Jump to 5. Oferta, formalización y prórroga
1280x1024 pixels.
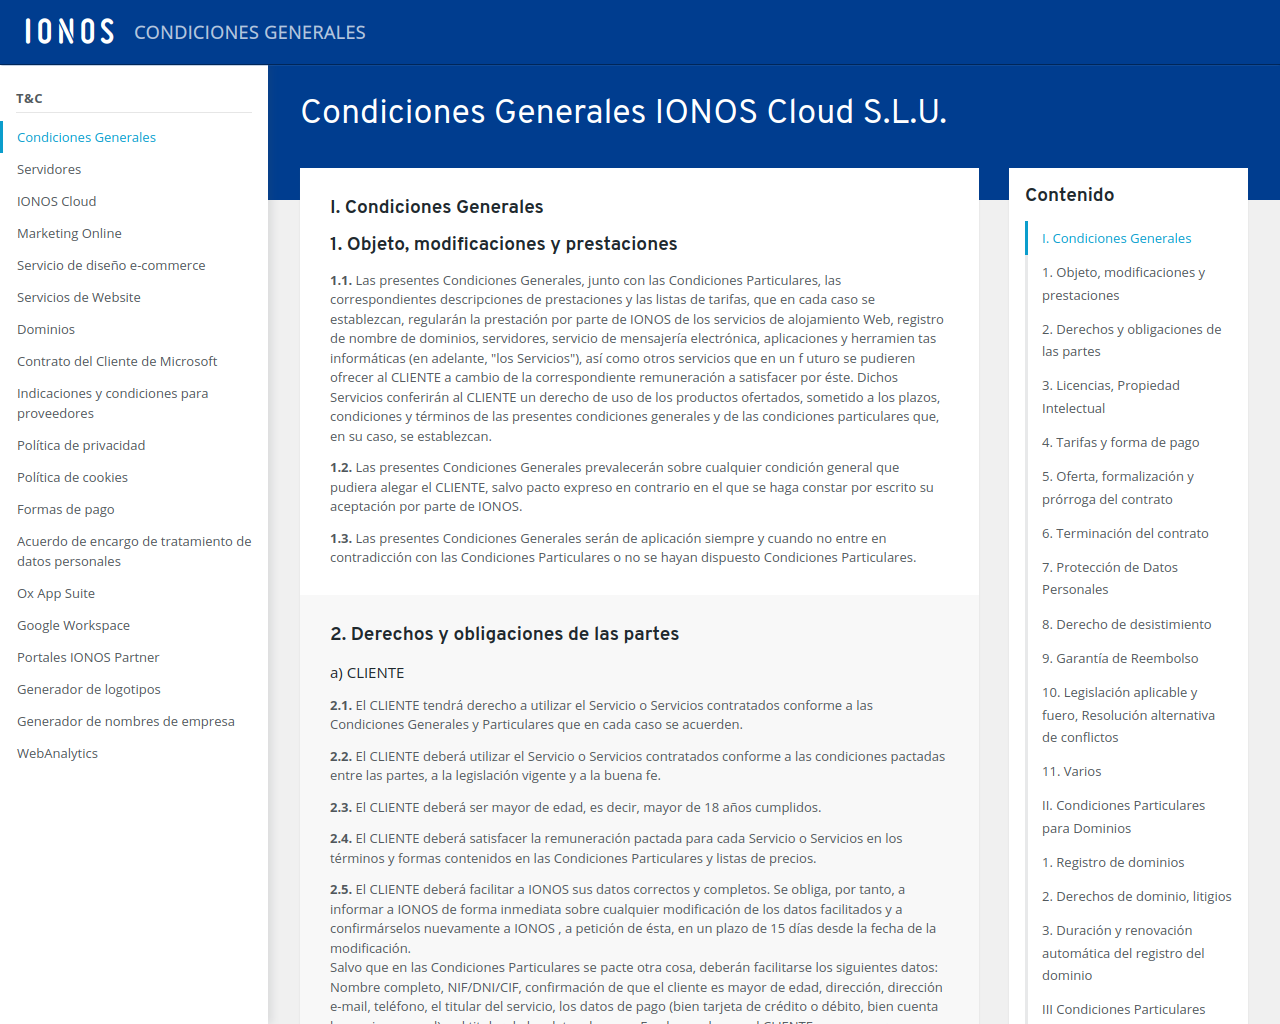[1118, 488]
